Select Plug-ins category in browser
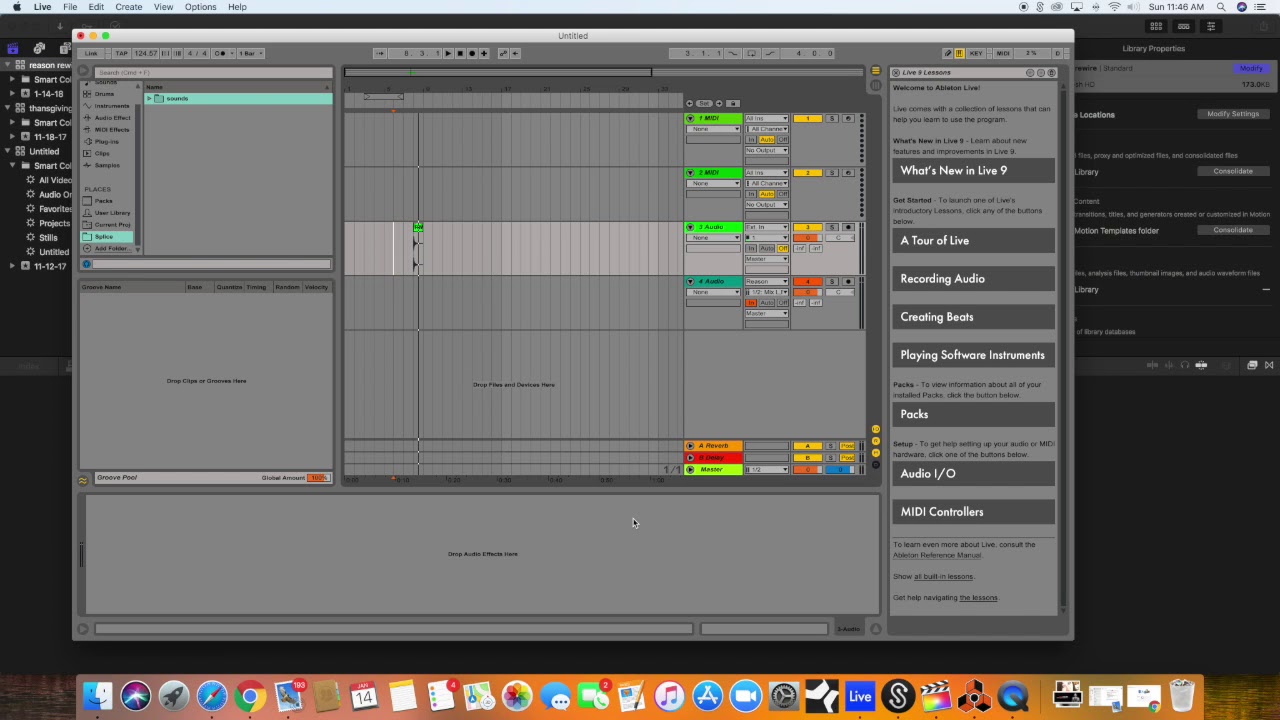The height and width of the screenshot is (720, 1280). (106, 142)
